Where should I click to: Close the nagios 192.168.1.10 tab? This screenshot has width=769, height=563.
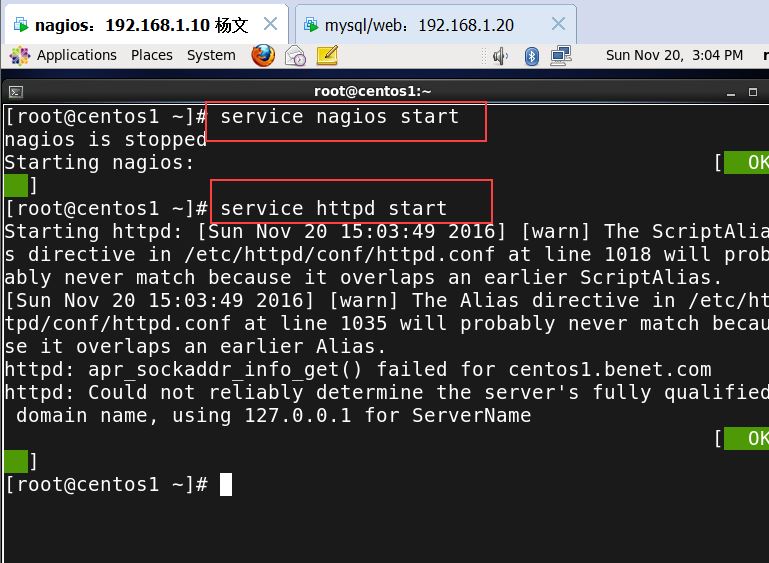click(x=271, y=24)
